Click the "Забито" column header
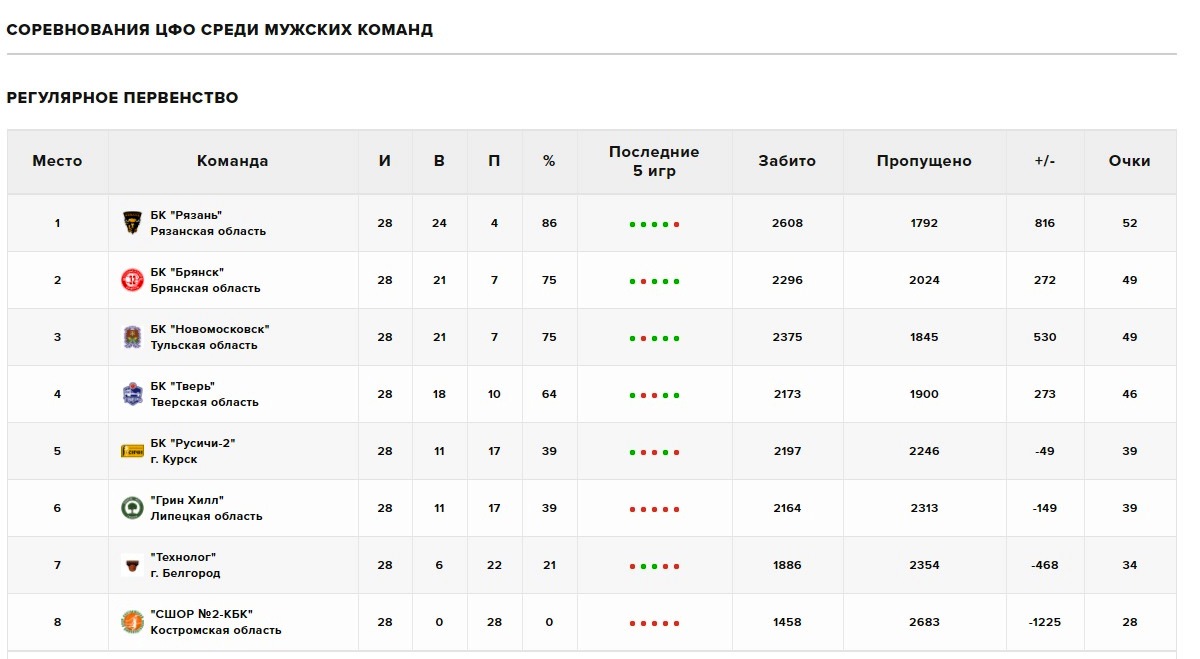1200x659 pixels. point(787,161)
